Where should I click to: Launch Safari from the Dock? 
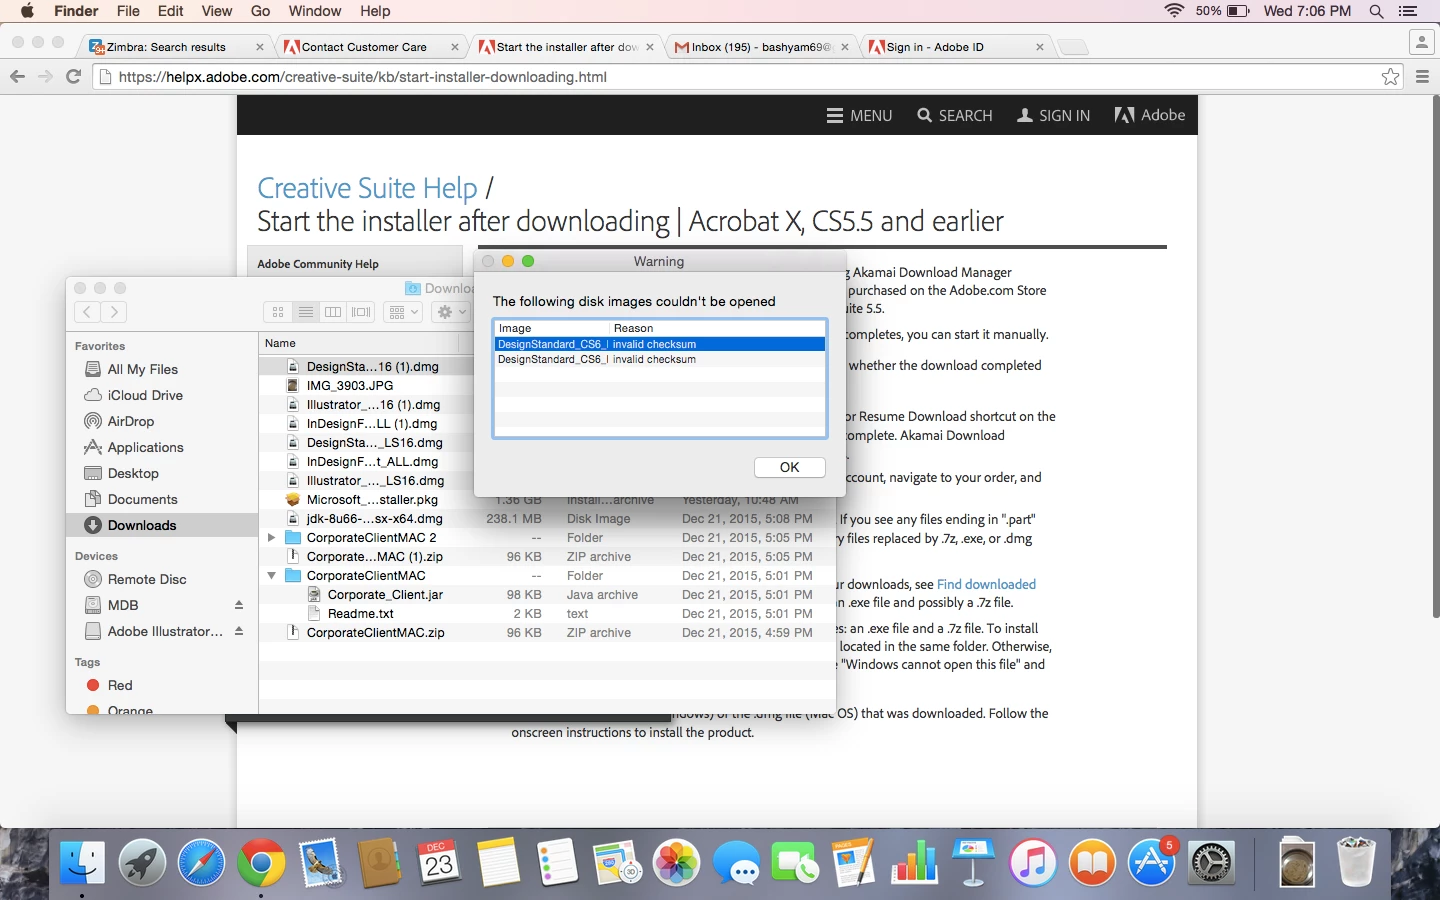[201, 862]
